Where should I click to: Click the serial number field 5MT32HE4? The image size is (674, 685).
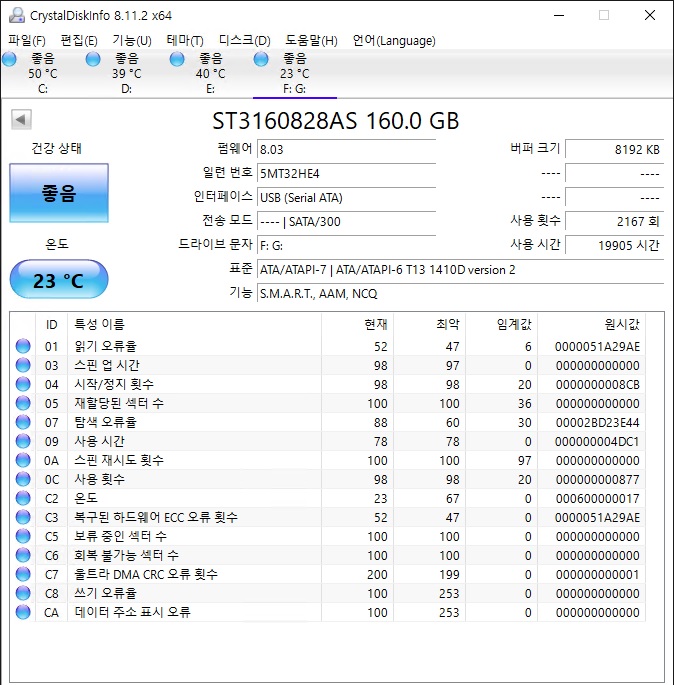tap(346, 173)
